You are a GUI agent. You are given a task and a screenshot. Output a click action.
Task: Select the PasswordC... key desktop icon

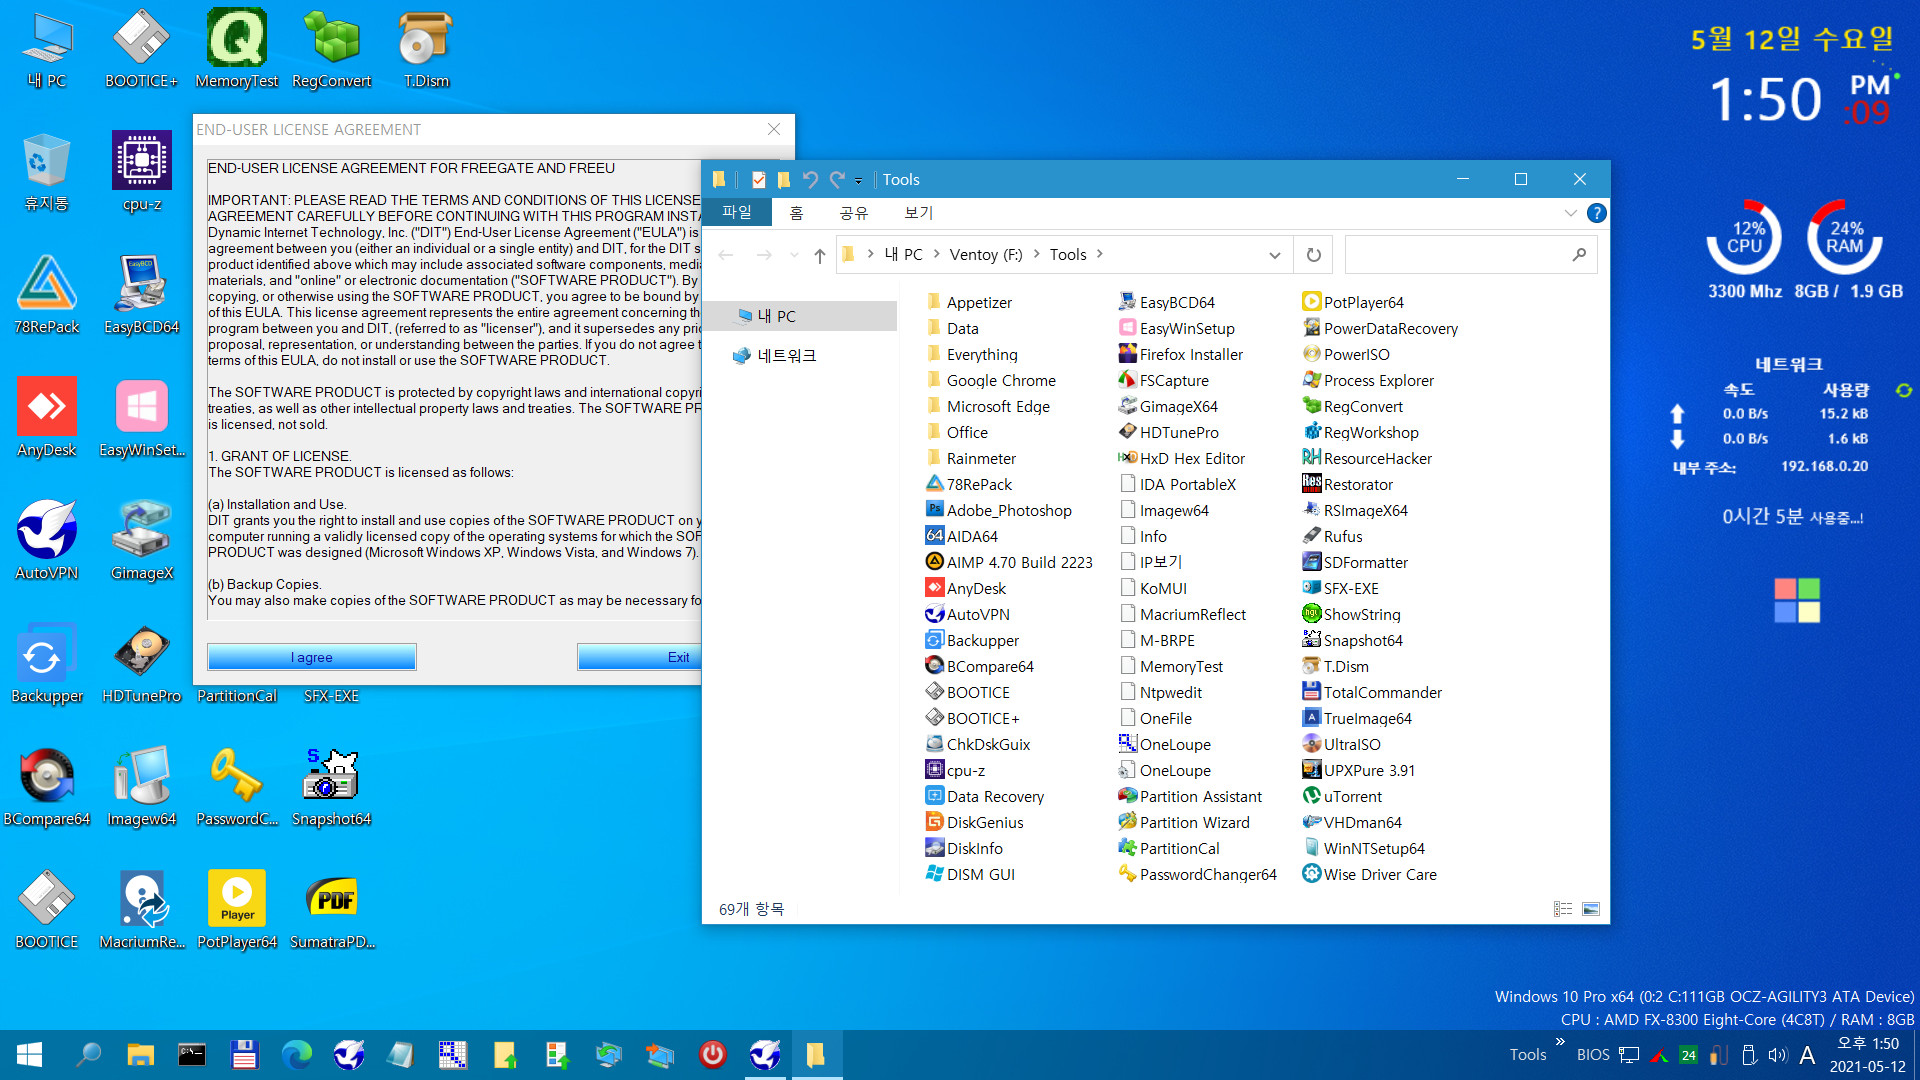tap(236, 786)
